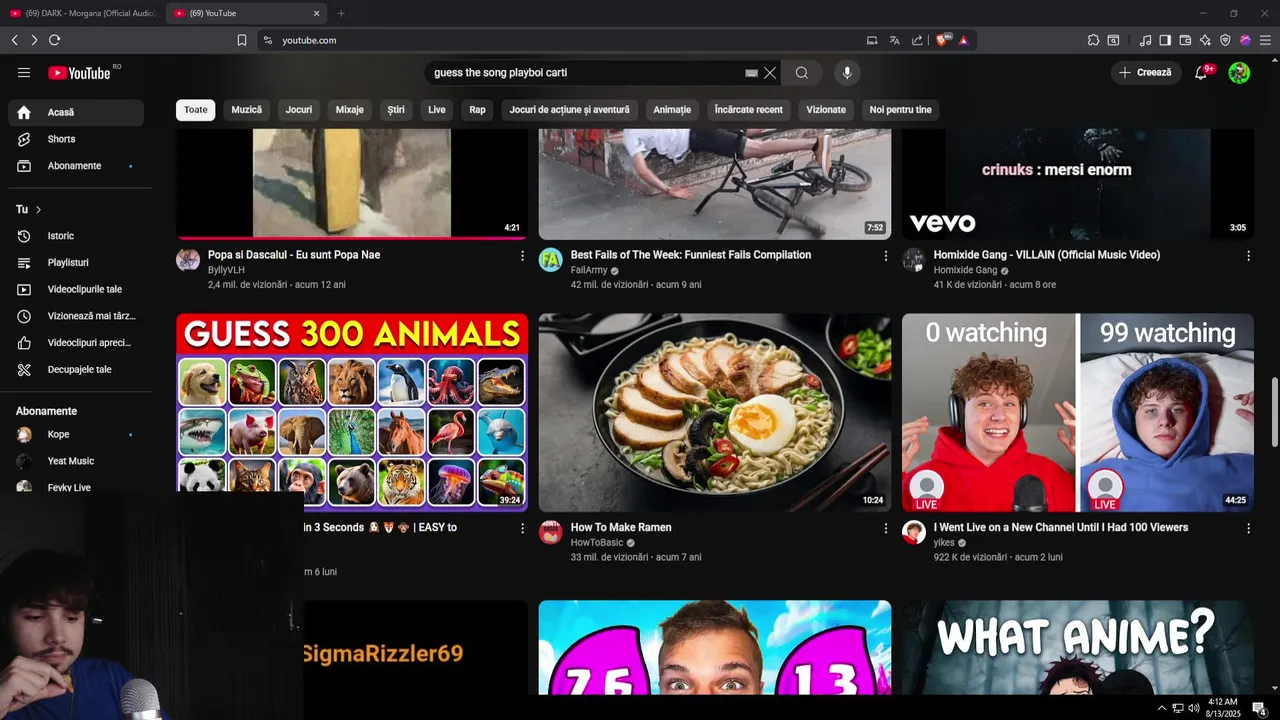Open the FailArmy channel link

tap(589, 270)
